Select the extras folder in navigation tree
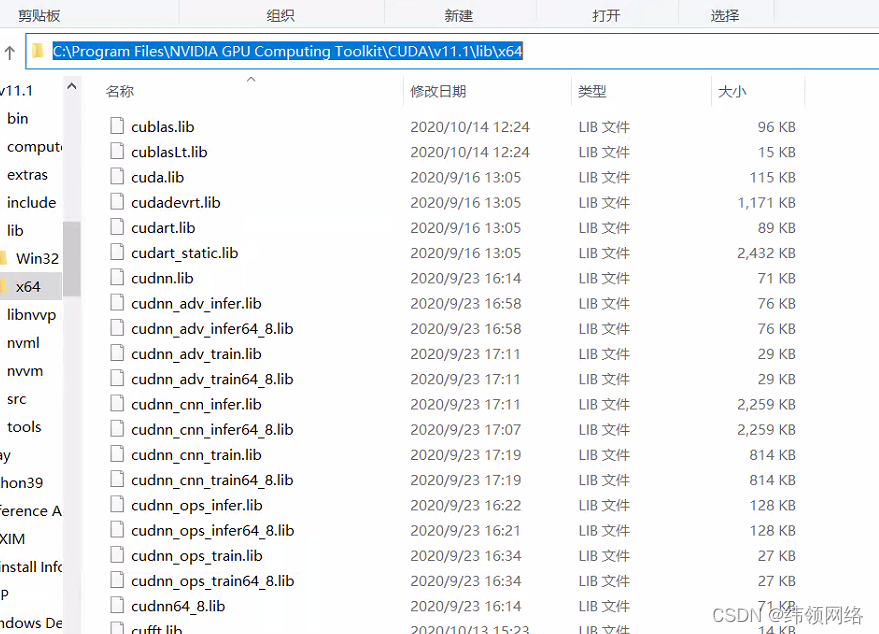 [27, 174]
